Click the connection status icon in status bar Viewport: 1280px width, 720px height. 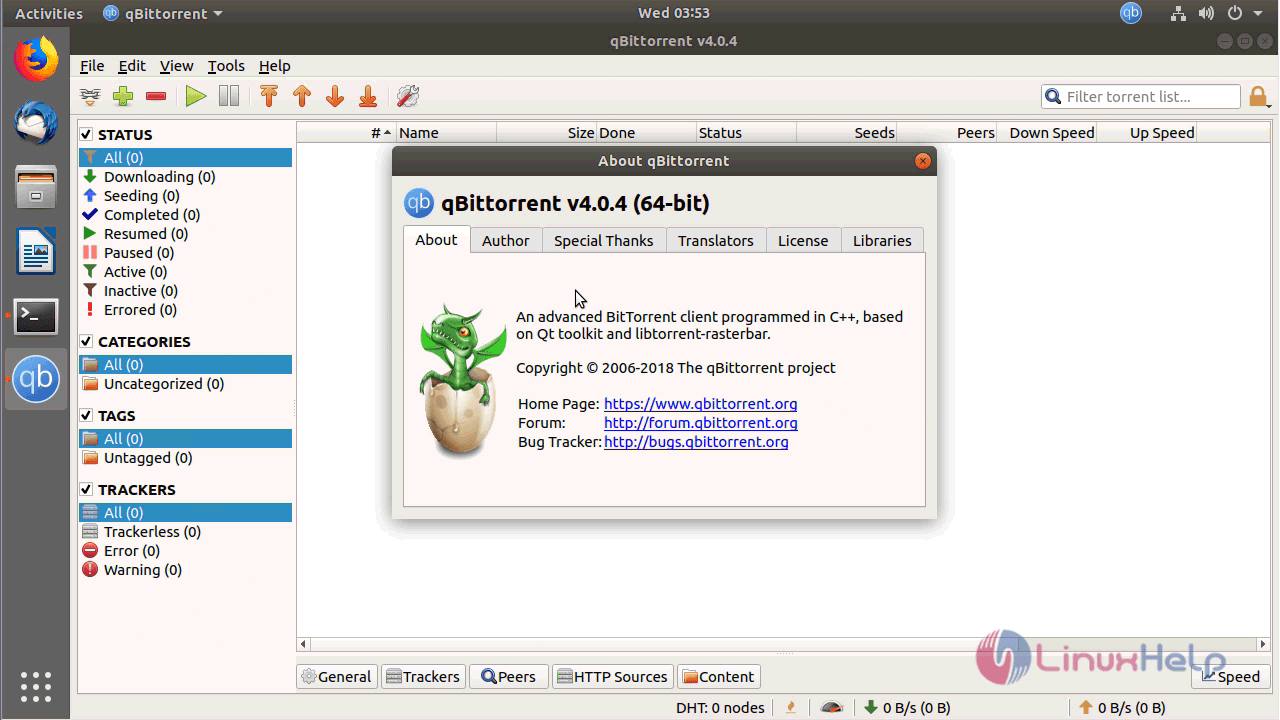(x=791, y=708)
